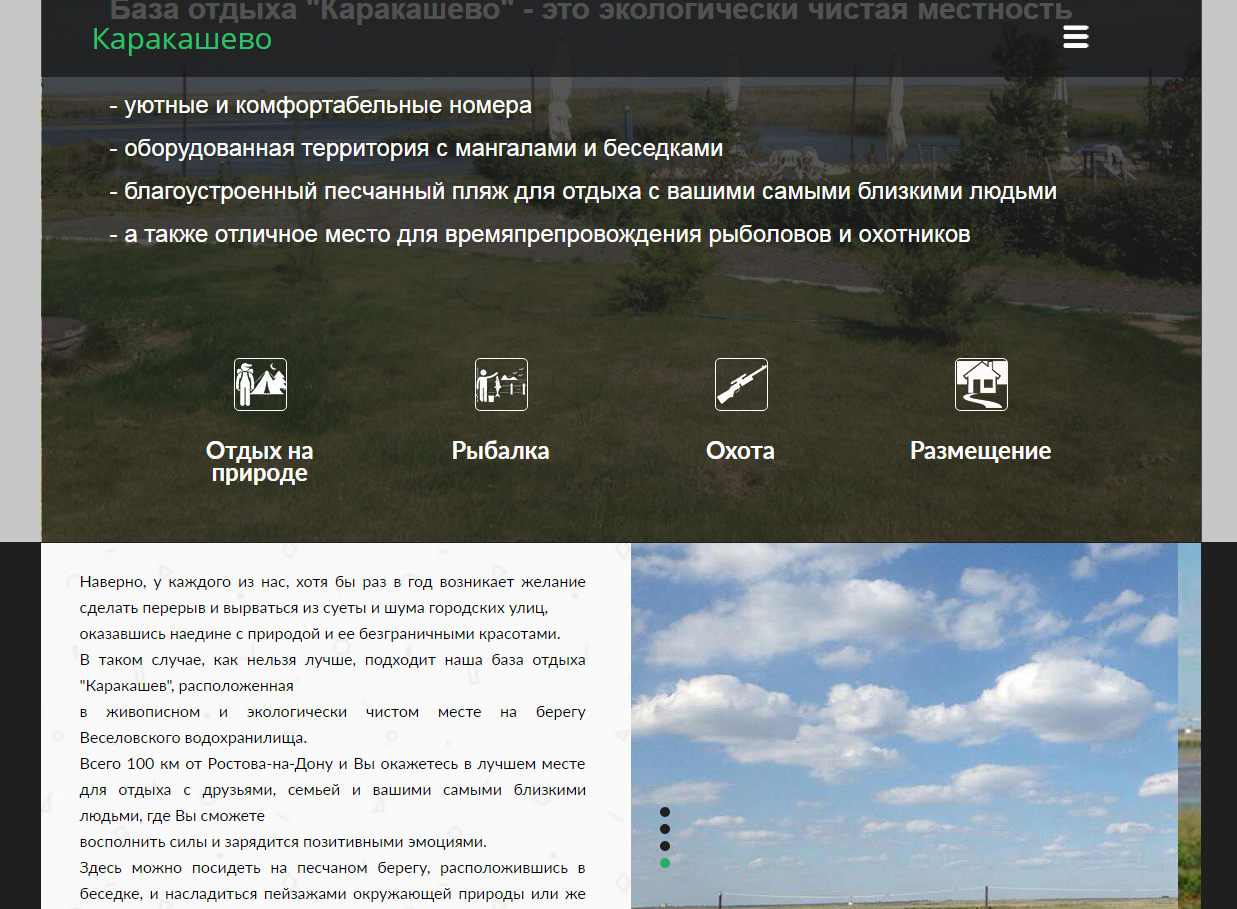
Task: Click the fishing person icon
Action: click(x=501, y=384)
